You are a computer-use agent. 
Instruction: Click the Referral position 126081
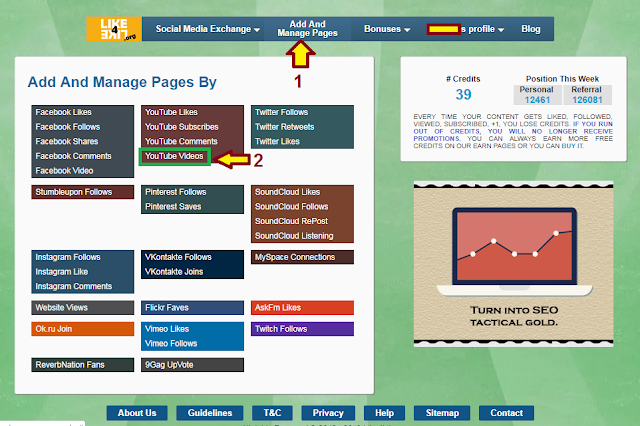coord(587,100)
